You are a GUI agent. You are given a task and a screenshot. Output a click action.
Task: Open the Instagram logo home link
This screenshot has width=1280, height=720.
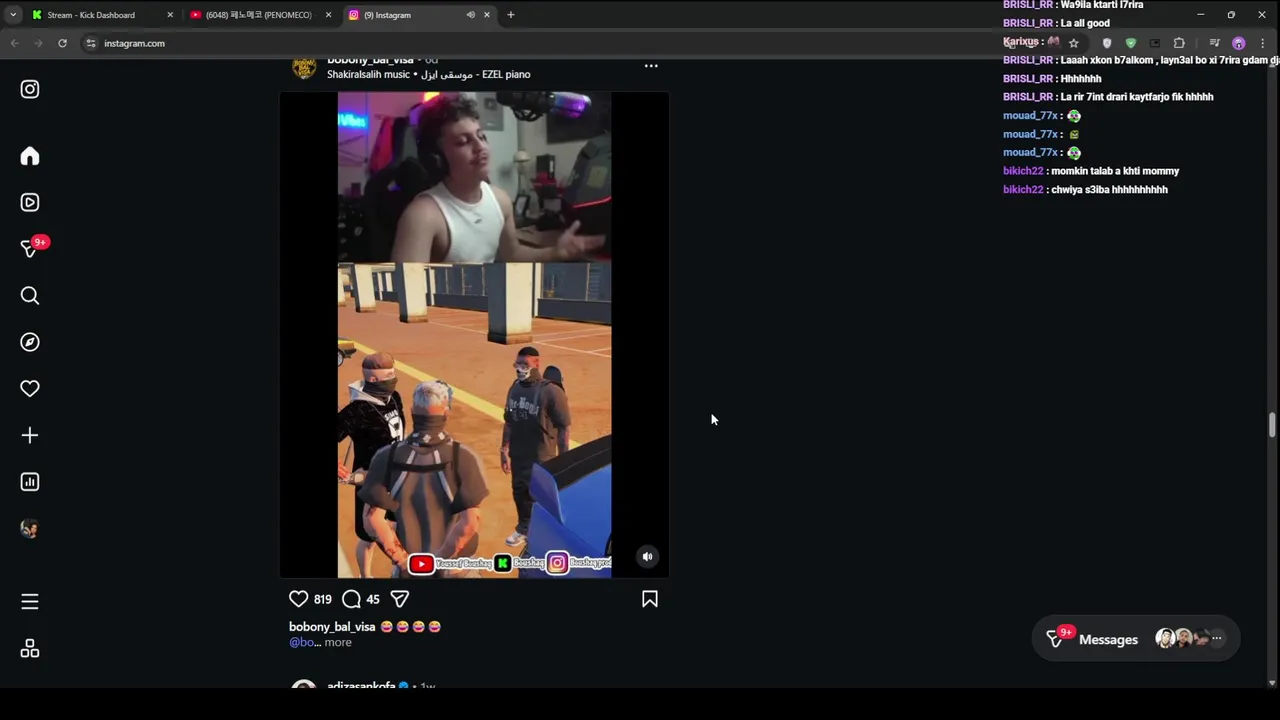[30, 89]
